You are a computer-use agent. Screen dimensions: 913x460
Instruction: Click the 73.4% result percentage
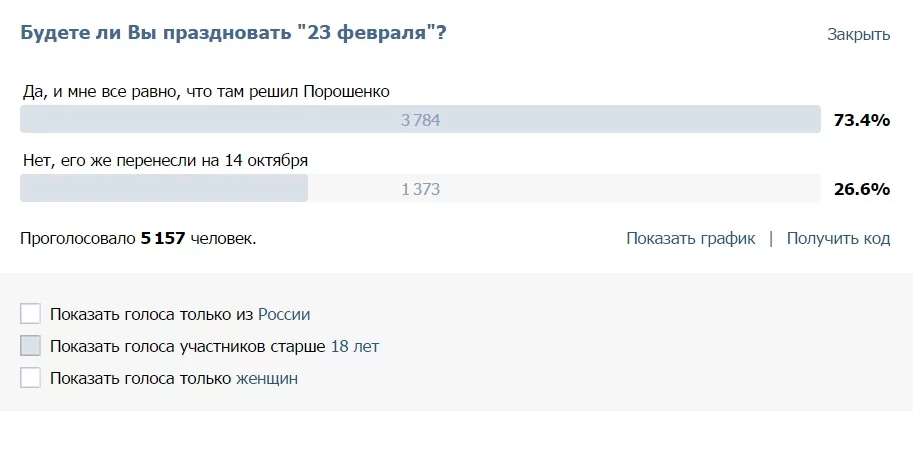pos(861,120)
